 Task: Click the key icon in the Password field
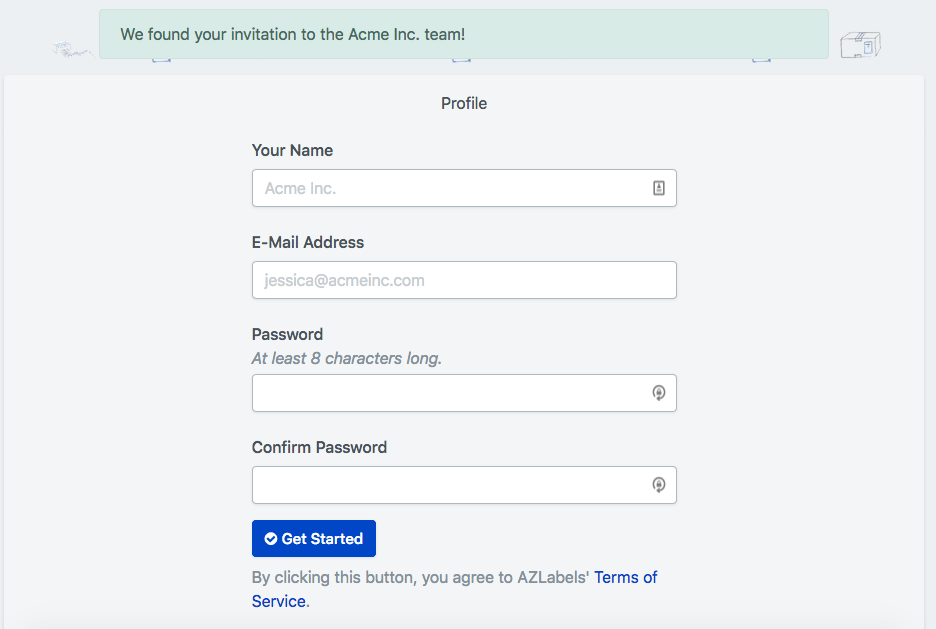click(x=659, y=393)
